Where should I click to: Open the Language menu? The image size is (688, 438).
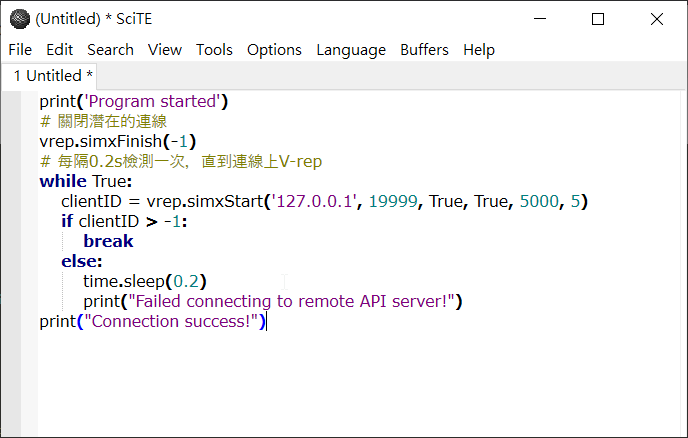coord(351,50)
